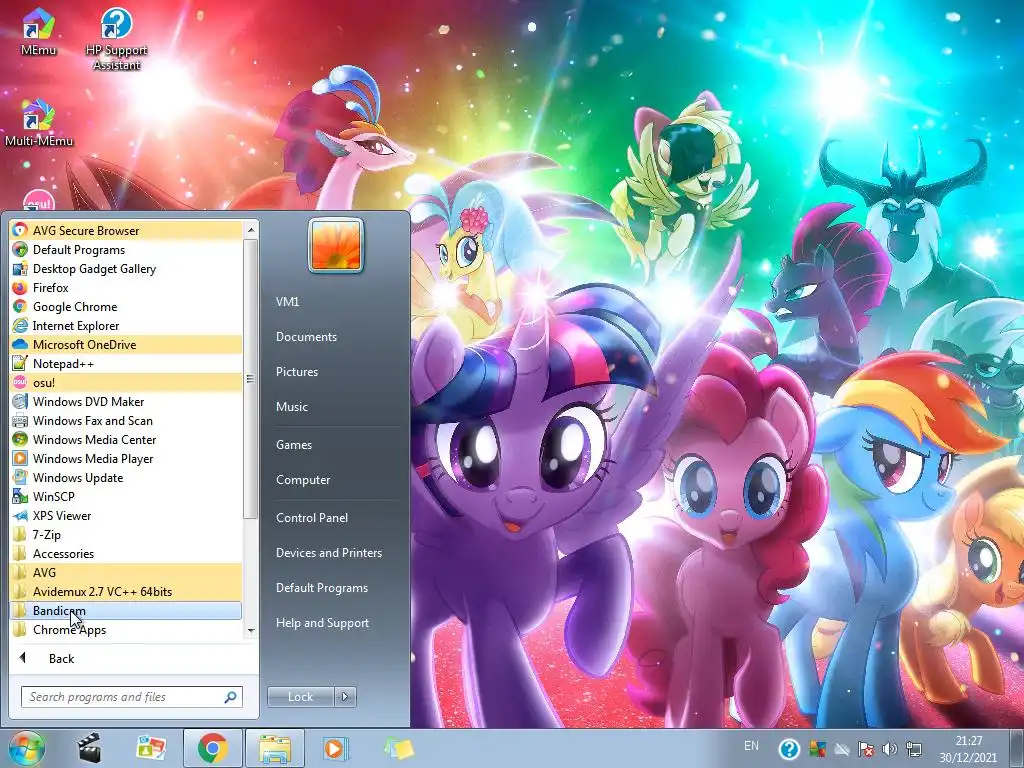Click the network tray icon
Screen dimensions: 1024x768
(914, 749)
